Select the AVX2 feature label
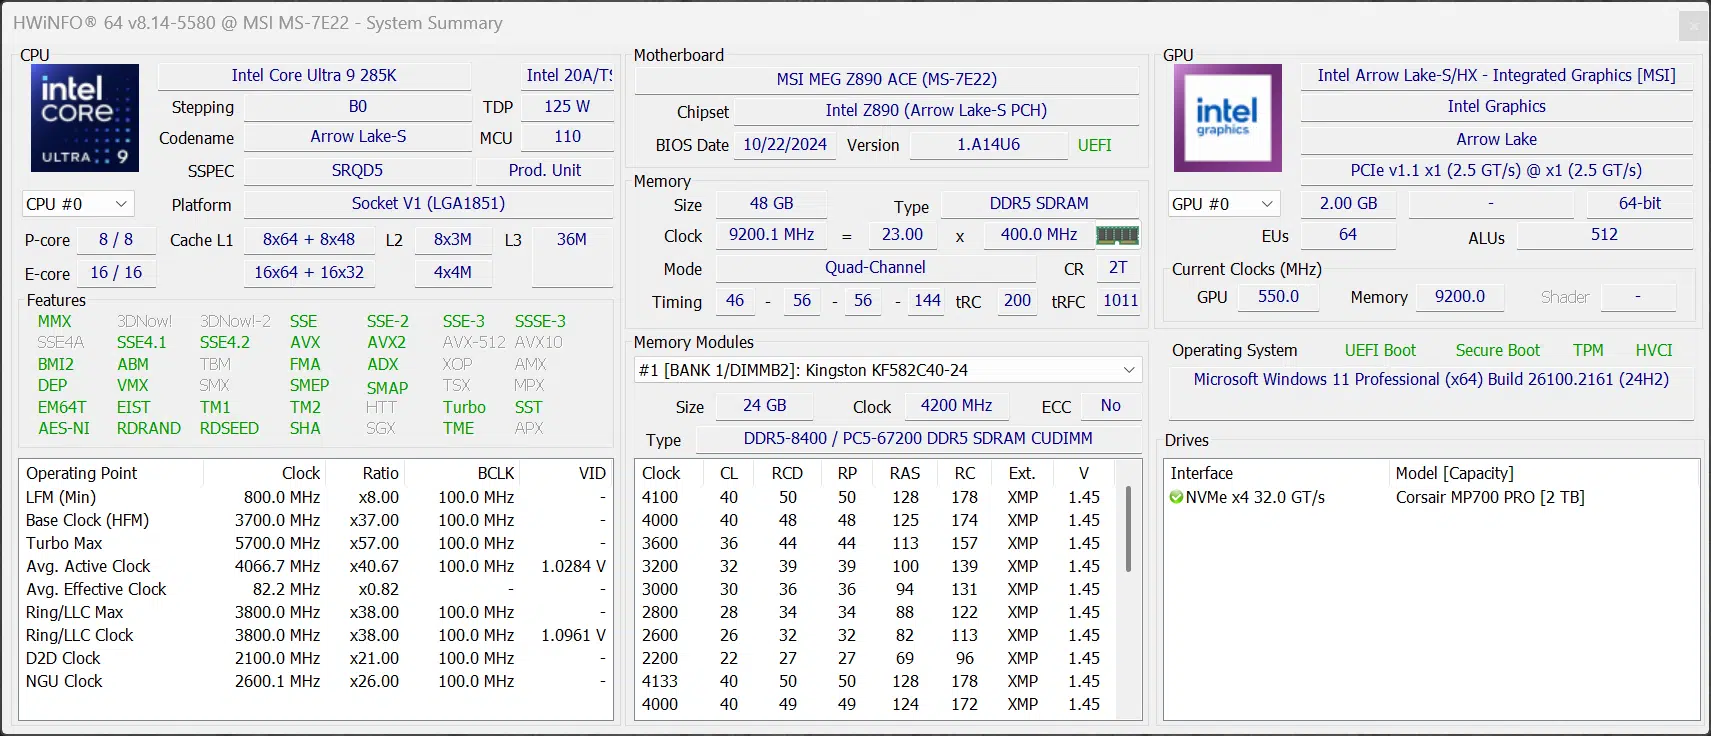This screenshot has height=736, width=1711. (x=386, y=342)
